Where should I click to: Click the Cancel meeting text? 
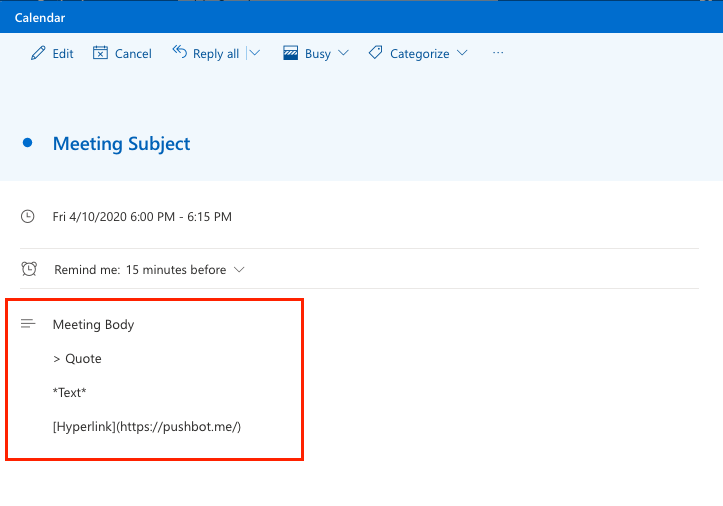coord(133,54)
